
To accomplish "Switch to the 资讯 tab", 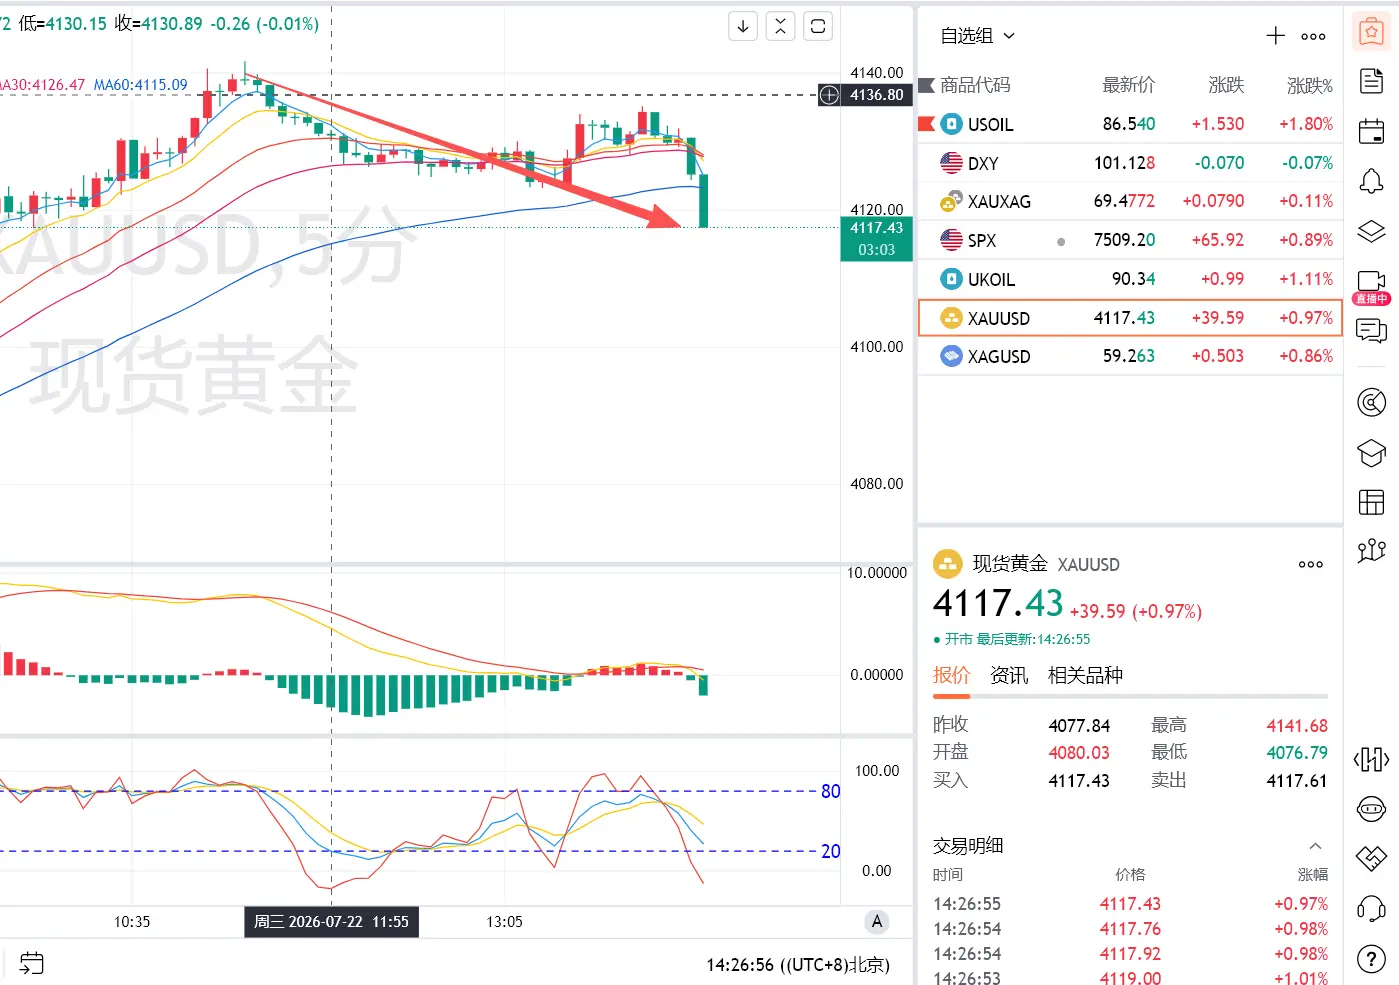I will pos(1009,675).
